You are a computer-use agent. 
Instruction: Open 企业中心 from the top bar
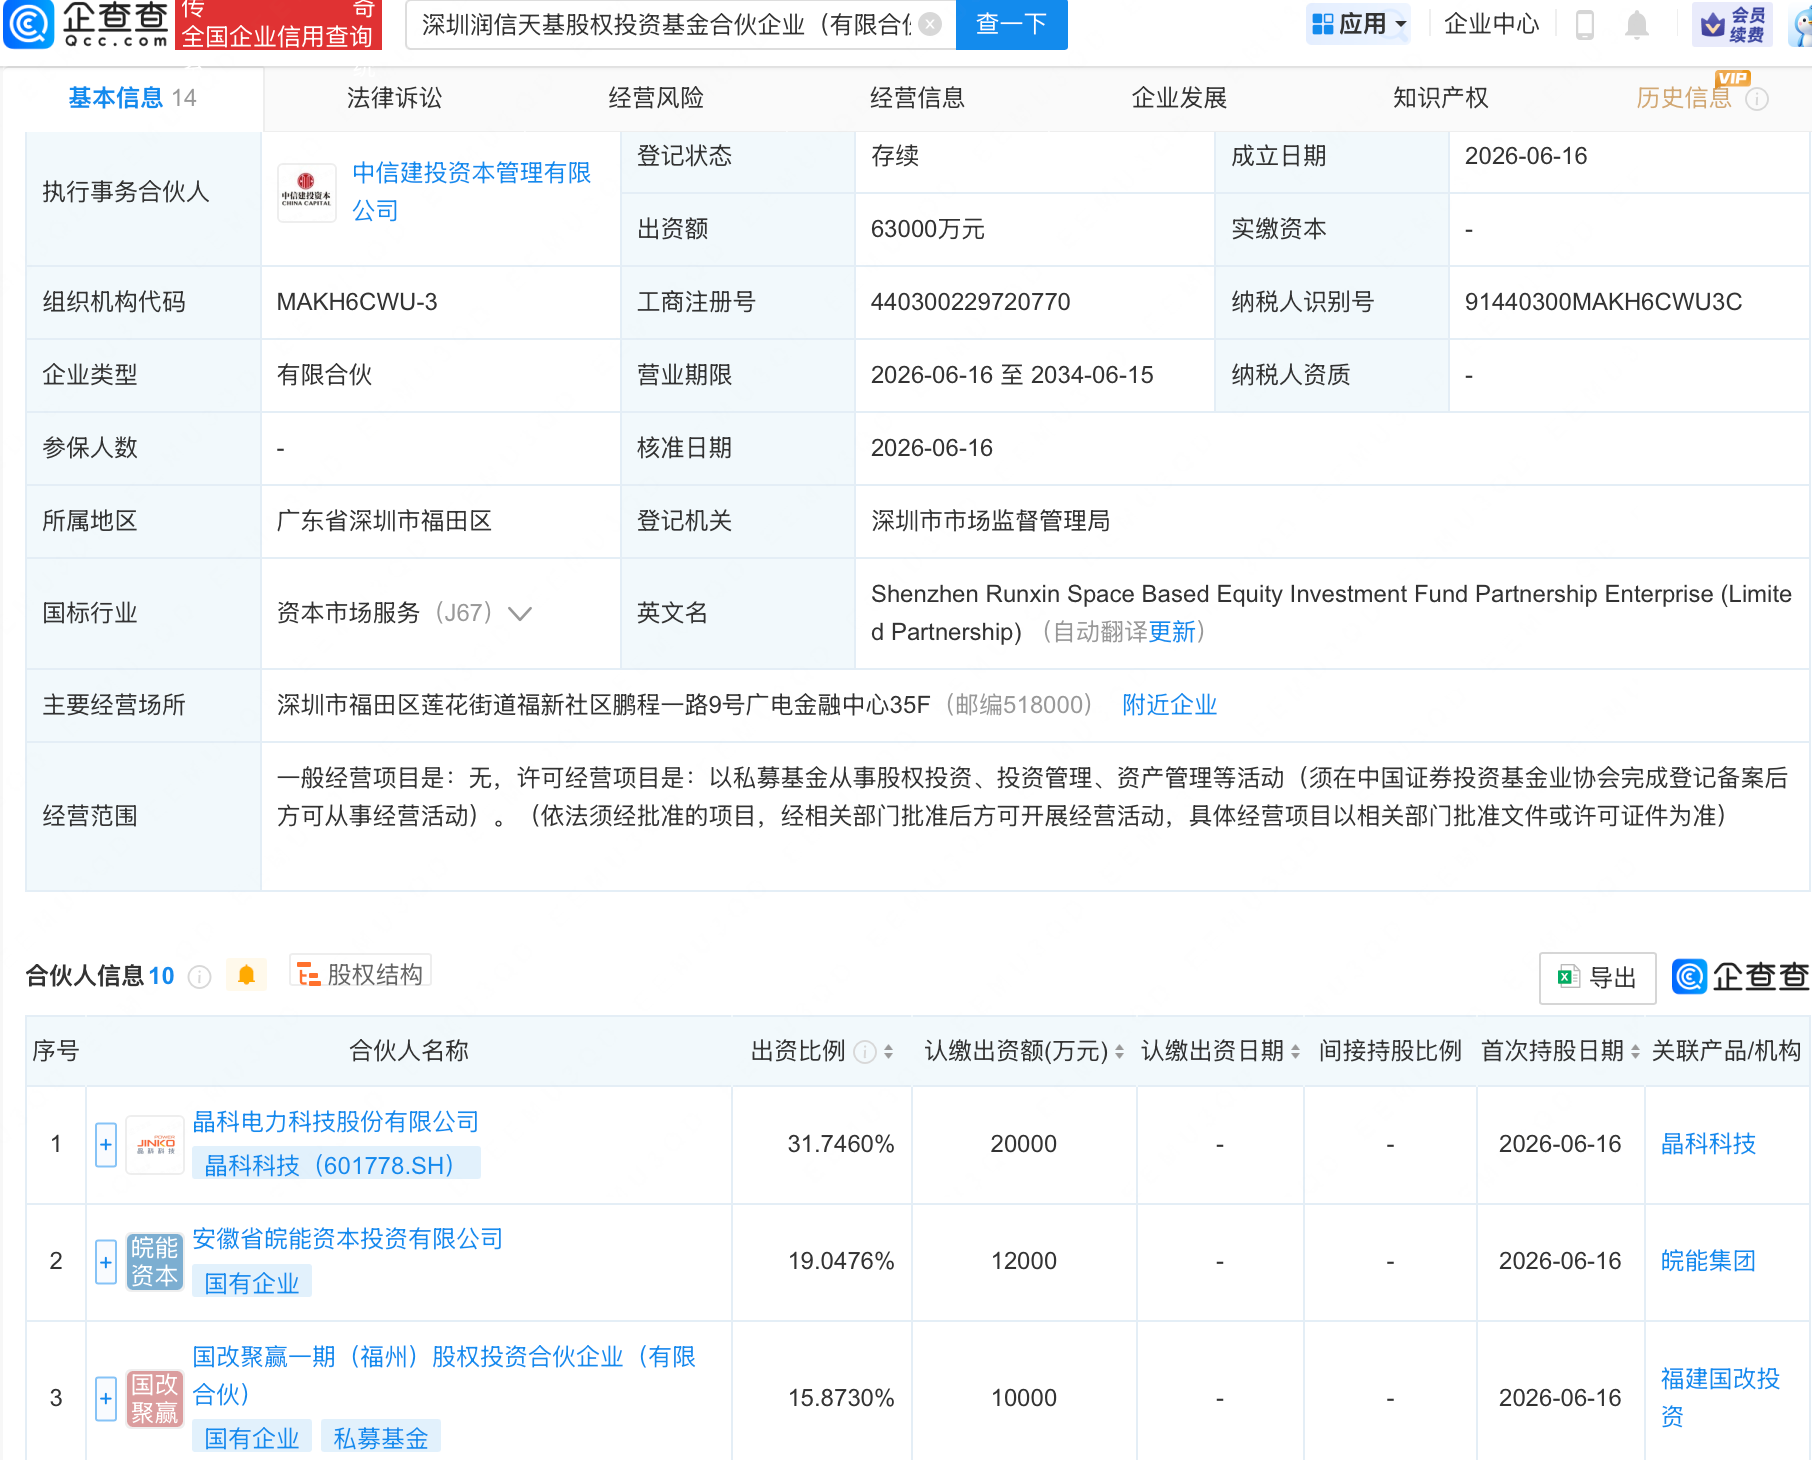click(x=1491, y=24)
